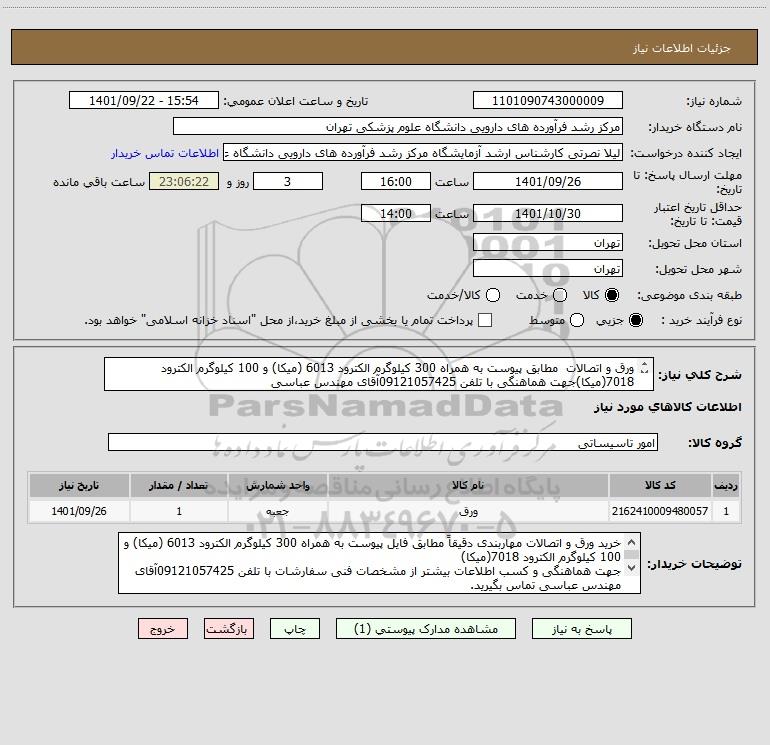Click the general description text area
Screen dimensions: 770x745
[379, 375]
